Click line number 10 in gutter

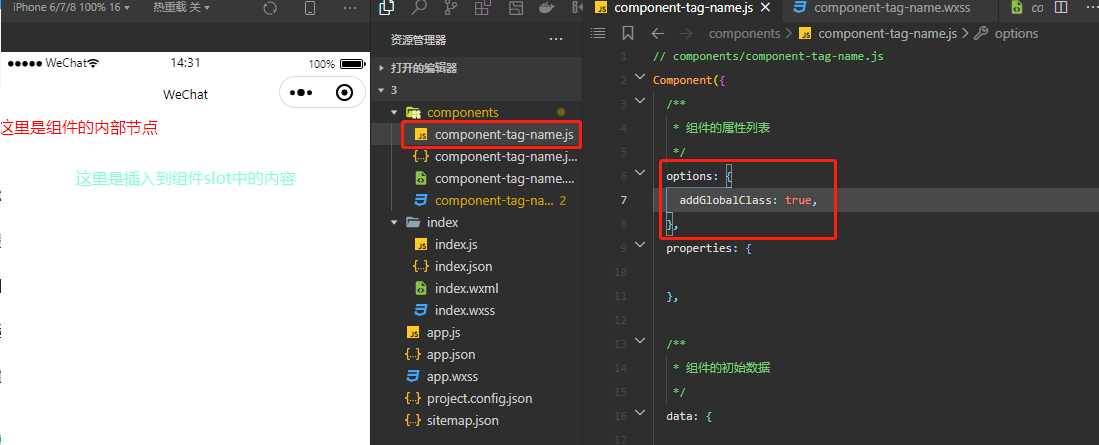[x=619, y=272]
